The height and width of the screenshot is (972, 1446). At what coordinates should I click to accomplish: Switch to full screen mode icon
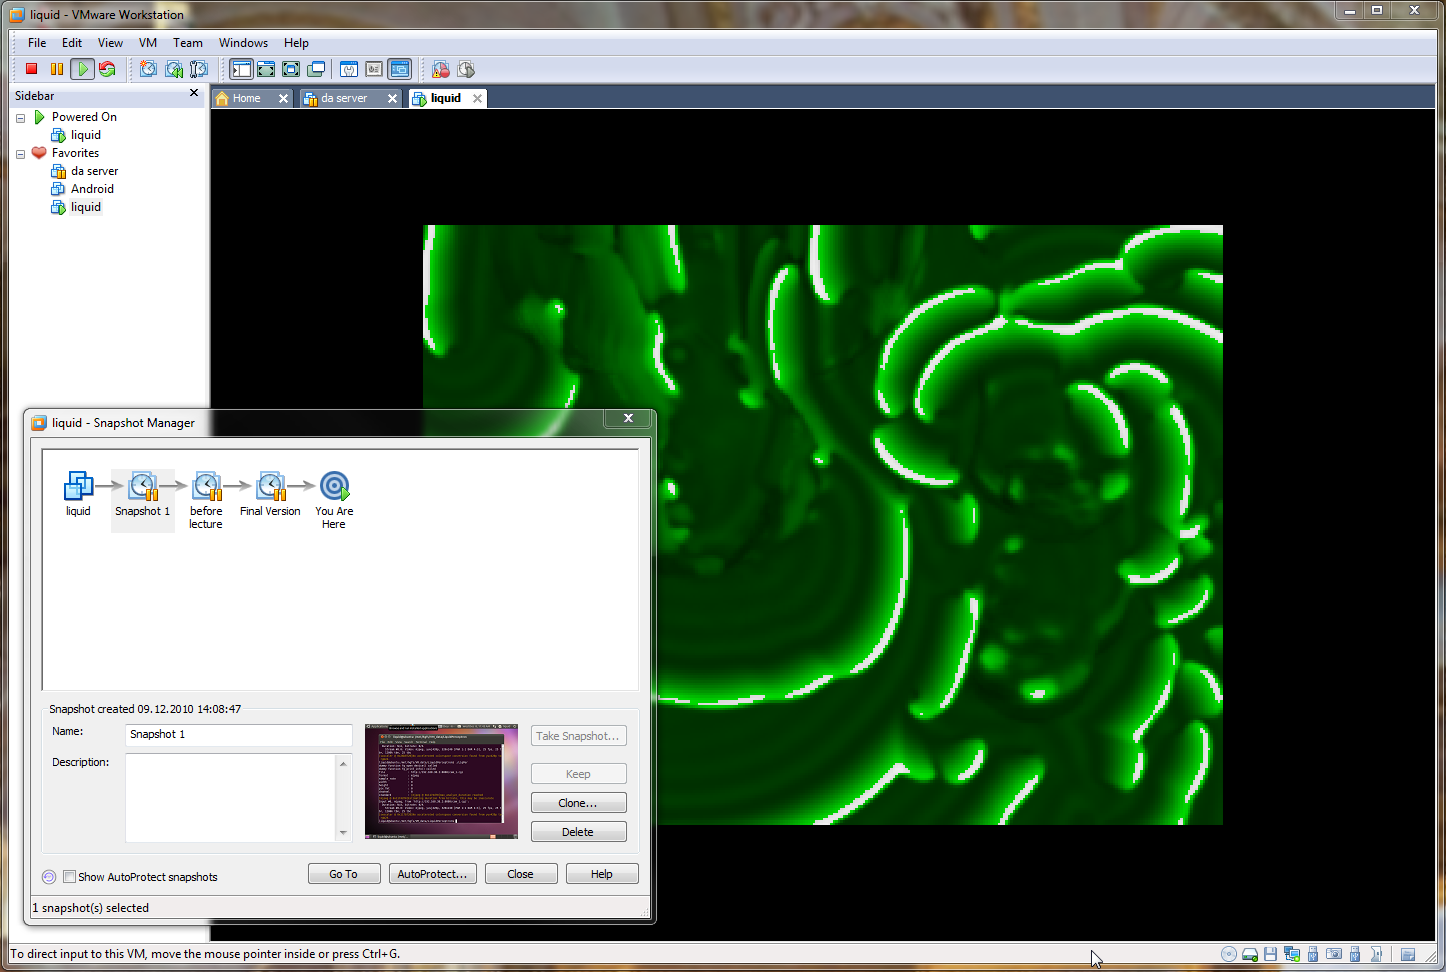coord(266,69)
